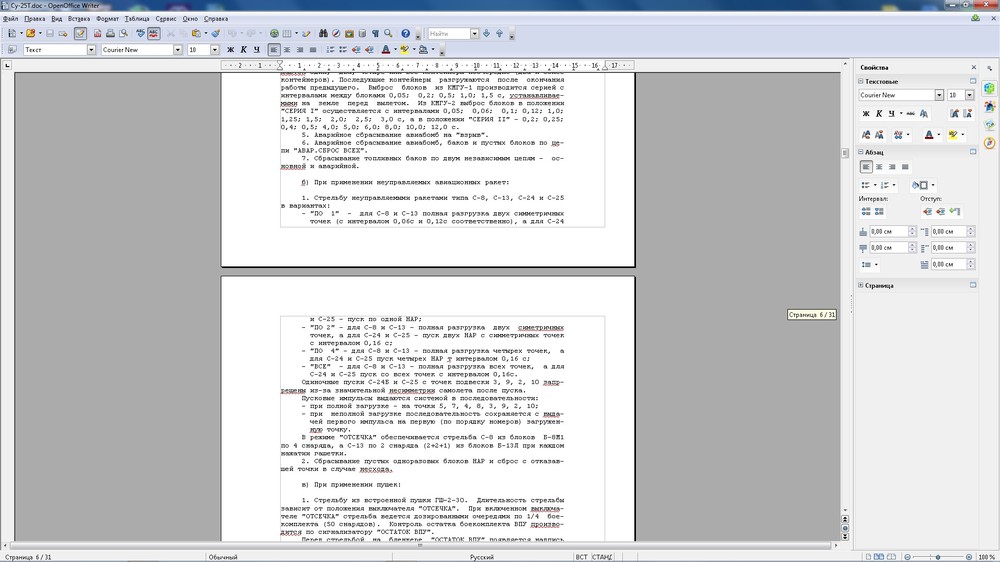The image size is (1000, 562).
Task: Open the Navigator compass icon in toolbar
Action: pyautogui.click(x=336, y=33)
